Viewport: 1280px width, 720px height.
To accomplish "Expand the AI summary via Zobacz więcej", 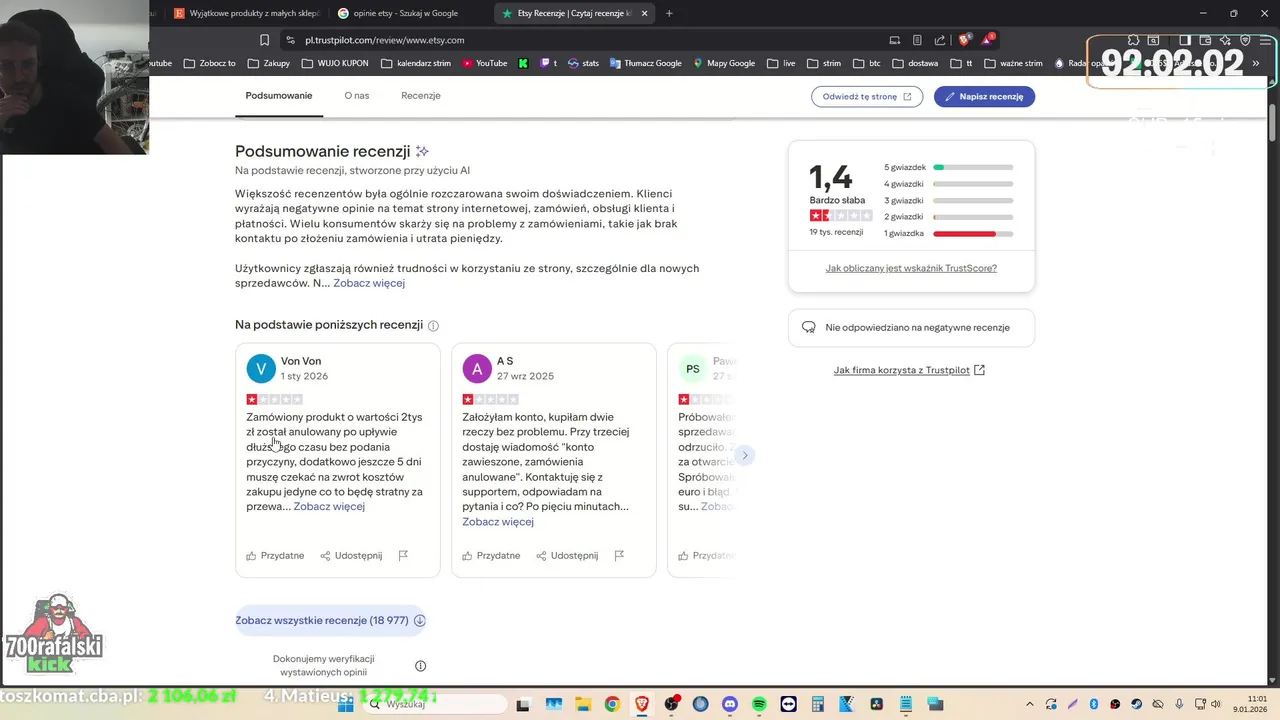I will tap(369, 283).
